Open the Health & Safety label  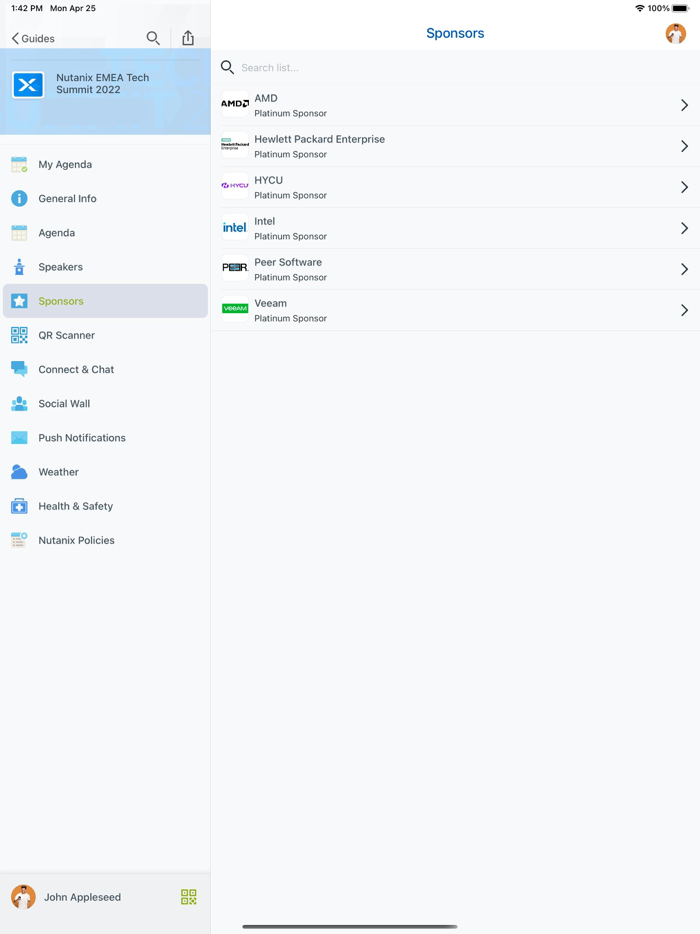tap(76, 506)
